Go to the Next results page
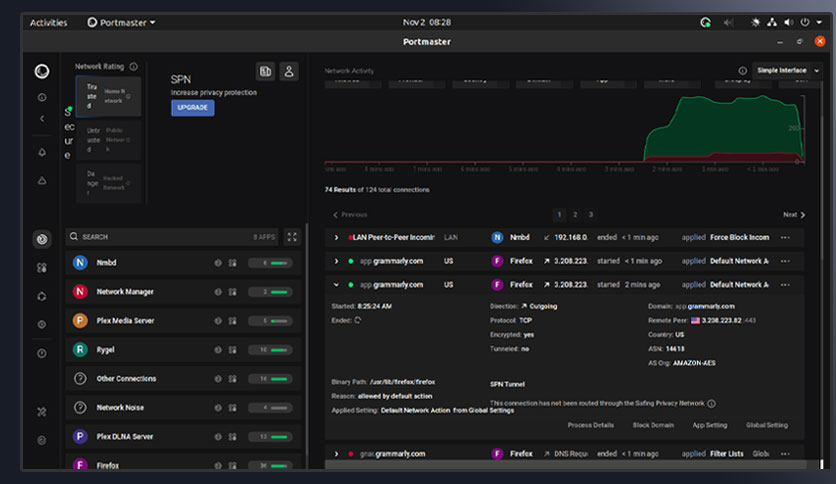836x484 pixels. (794, 215)
